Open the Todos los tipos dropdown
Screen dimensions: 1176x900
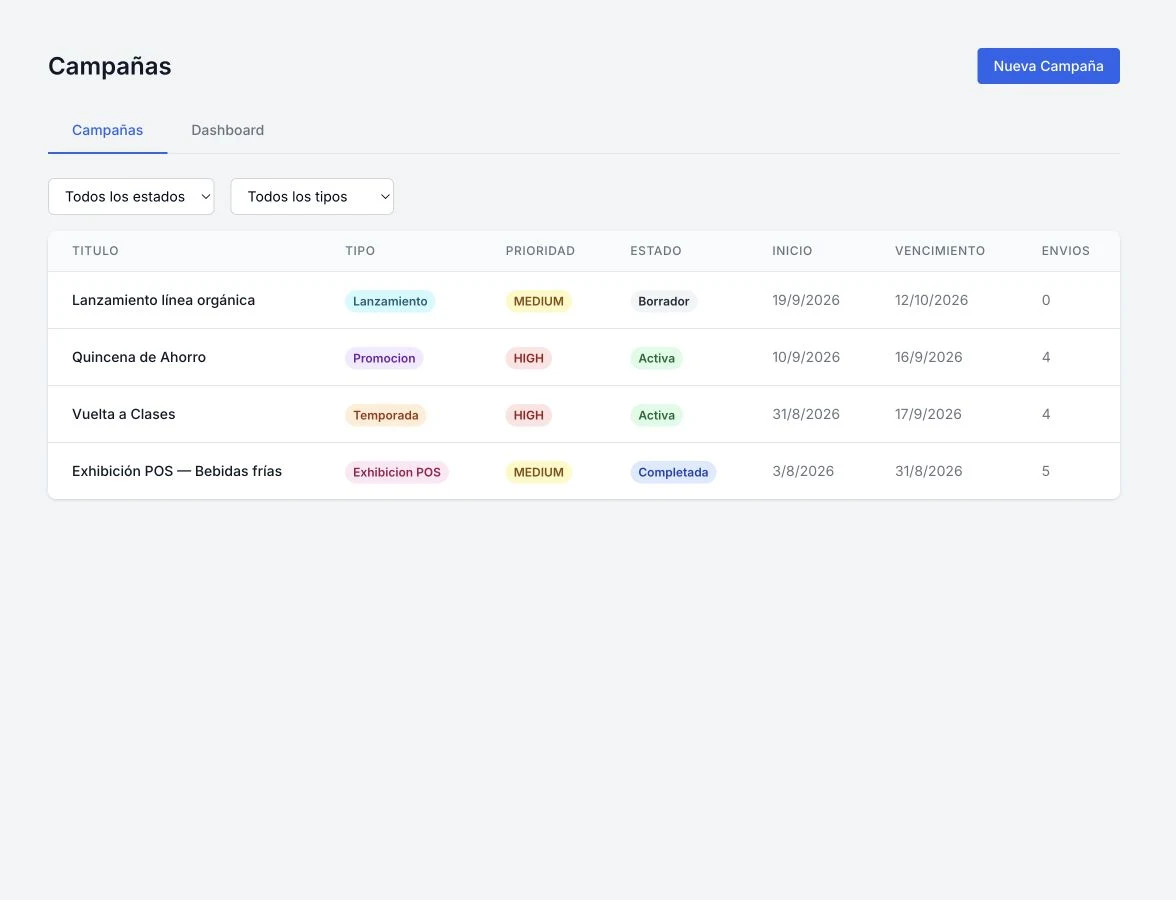(312, 196)
